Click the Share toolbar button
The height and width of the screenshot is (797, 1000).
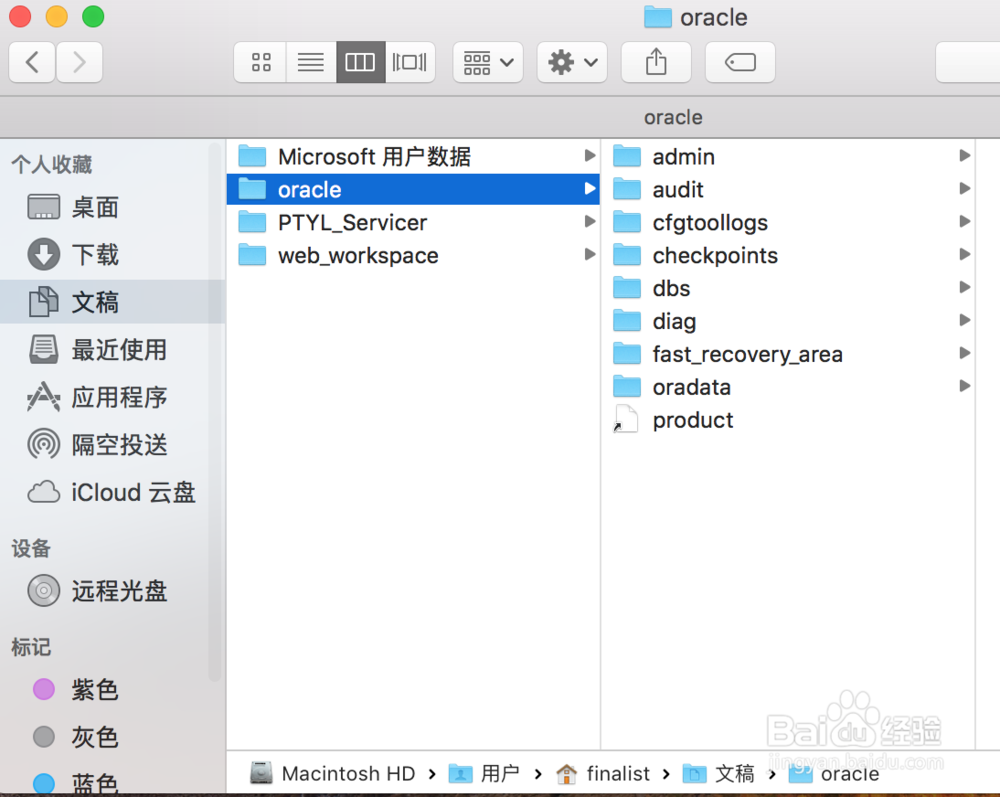point(656,62)
